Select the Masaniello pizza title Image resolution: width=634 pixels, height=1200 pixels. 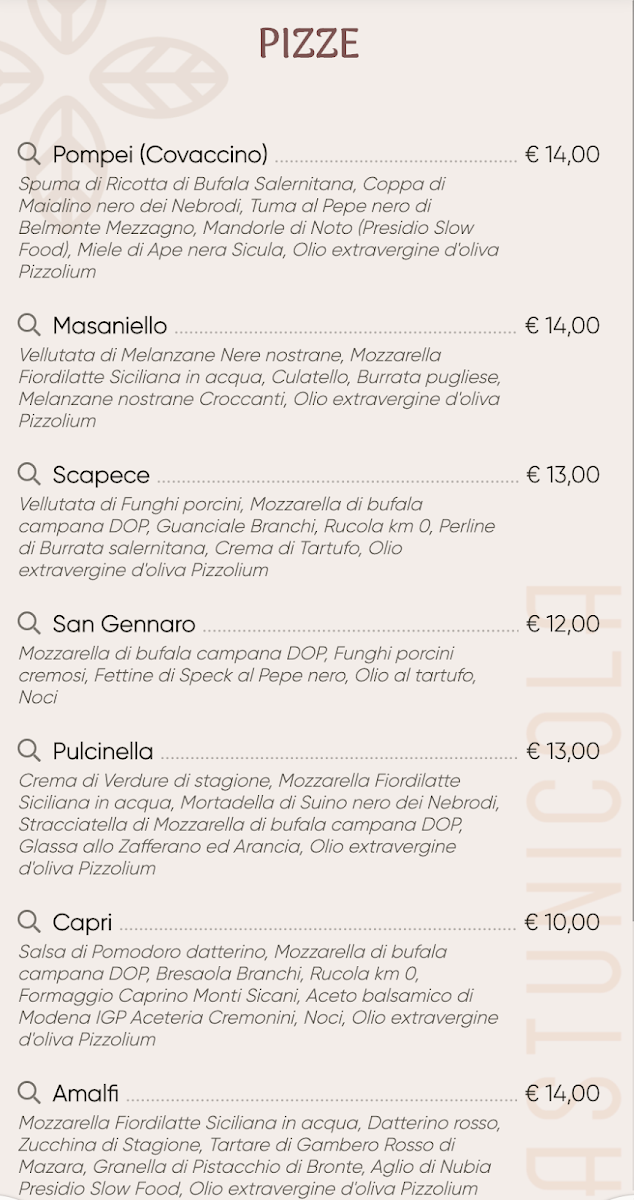coord(110,326)
